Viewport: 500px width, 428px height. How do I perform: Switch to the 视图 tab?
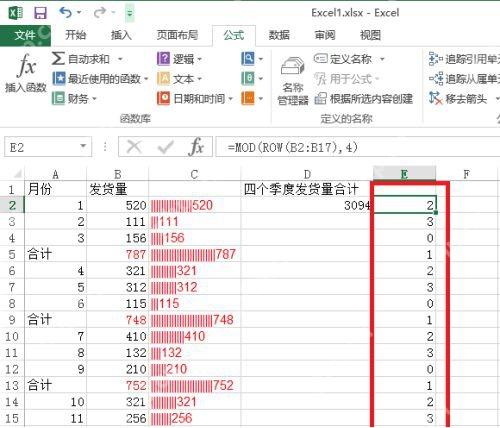(x=370, y=35)
